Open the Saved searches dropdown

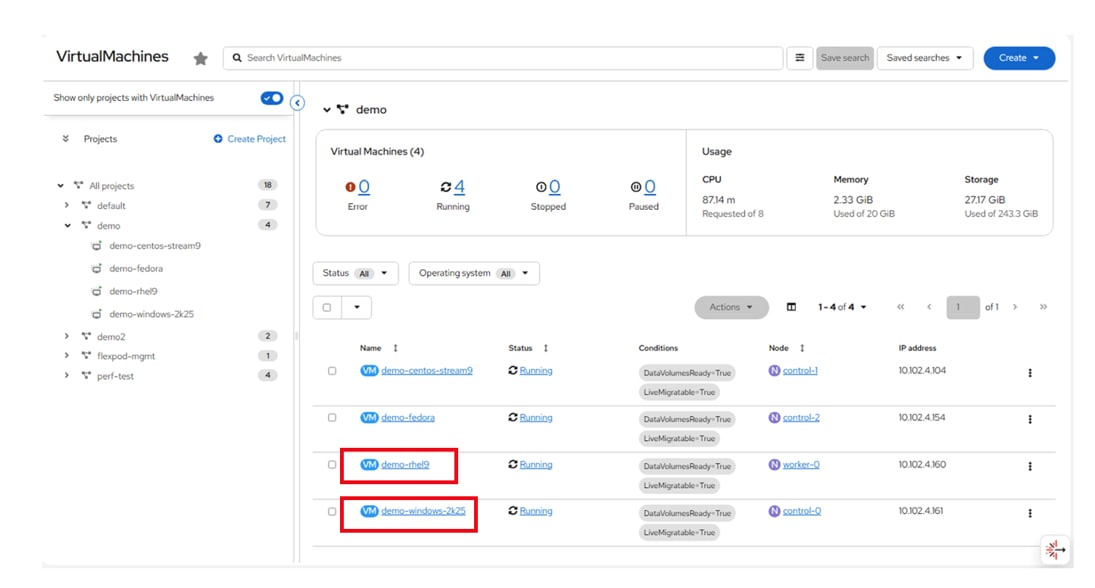point(925,58)
